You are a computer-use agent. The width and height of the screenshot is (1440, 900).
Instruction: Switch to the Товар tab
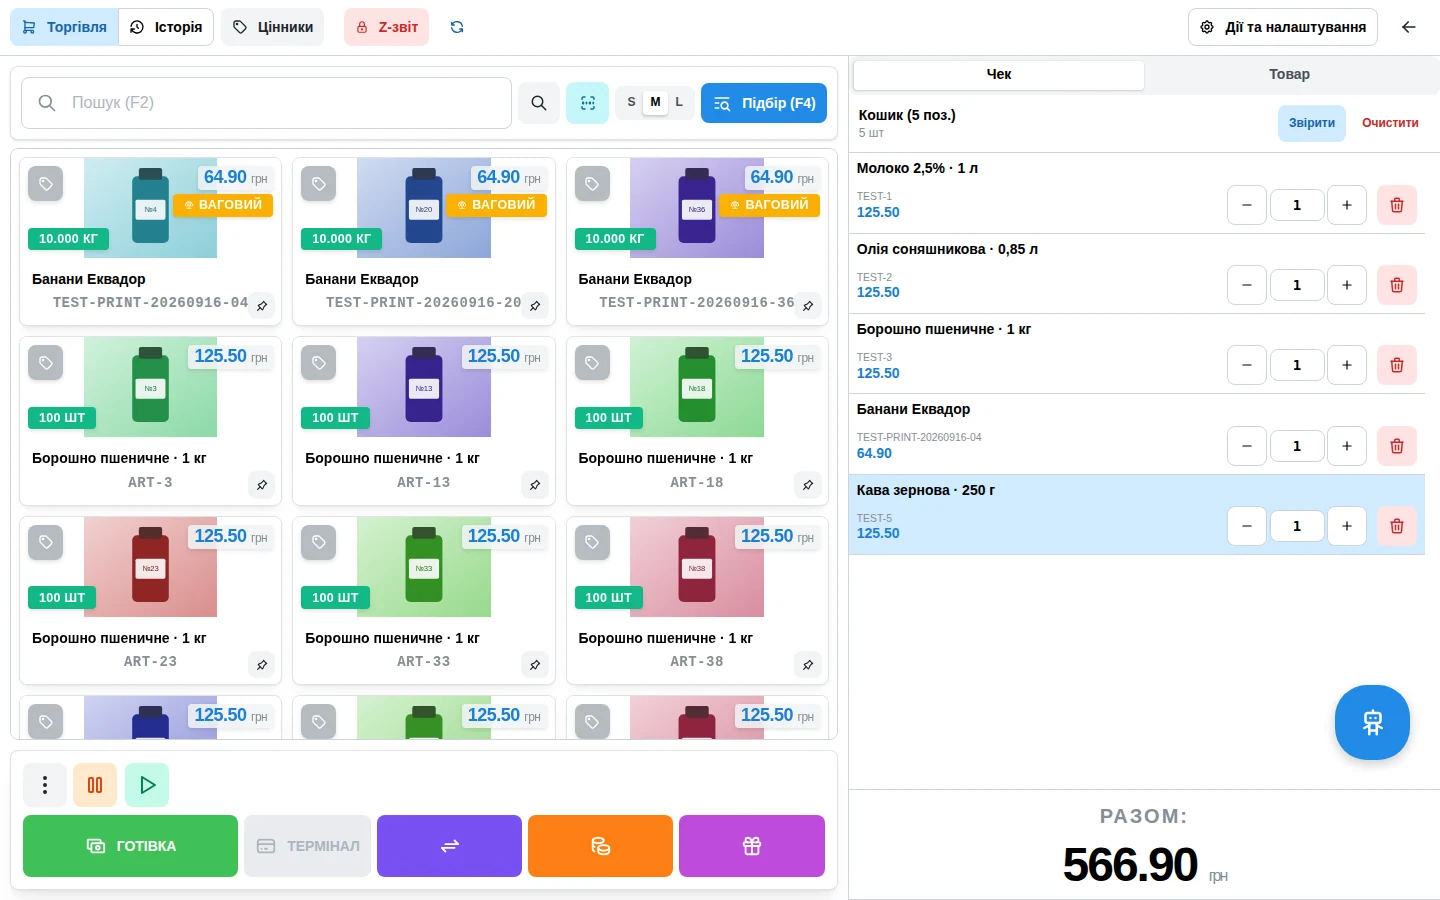(1289, 74)
